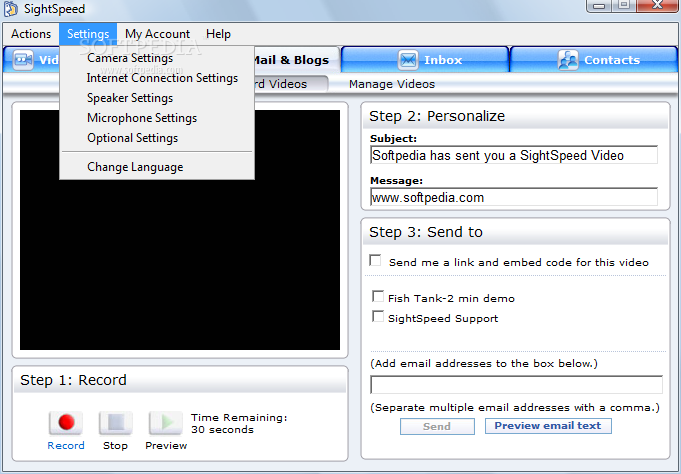
Task: Check the Fish Tank-2 min demo contact
Action: (378, 297)
